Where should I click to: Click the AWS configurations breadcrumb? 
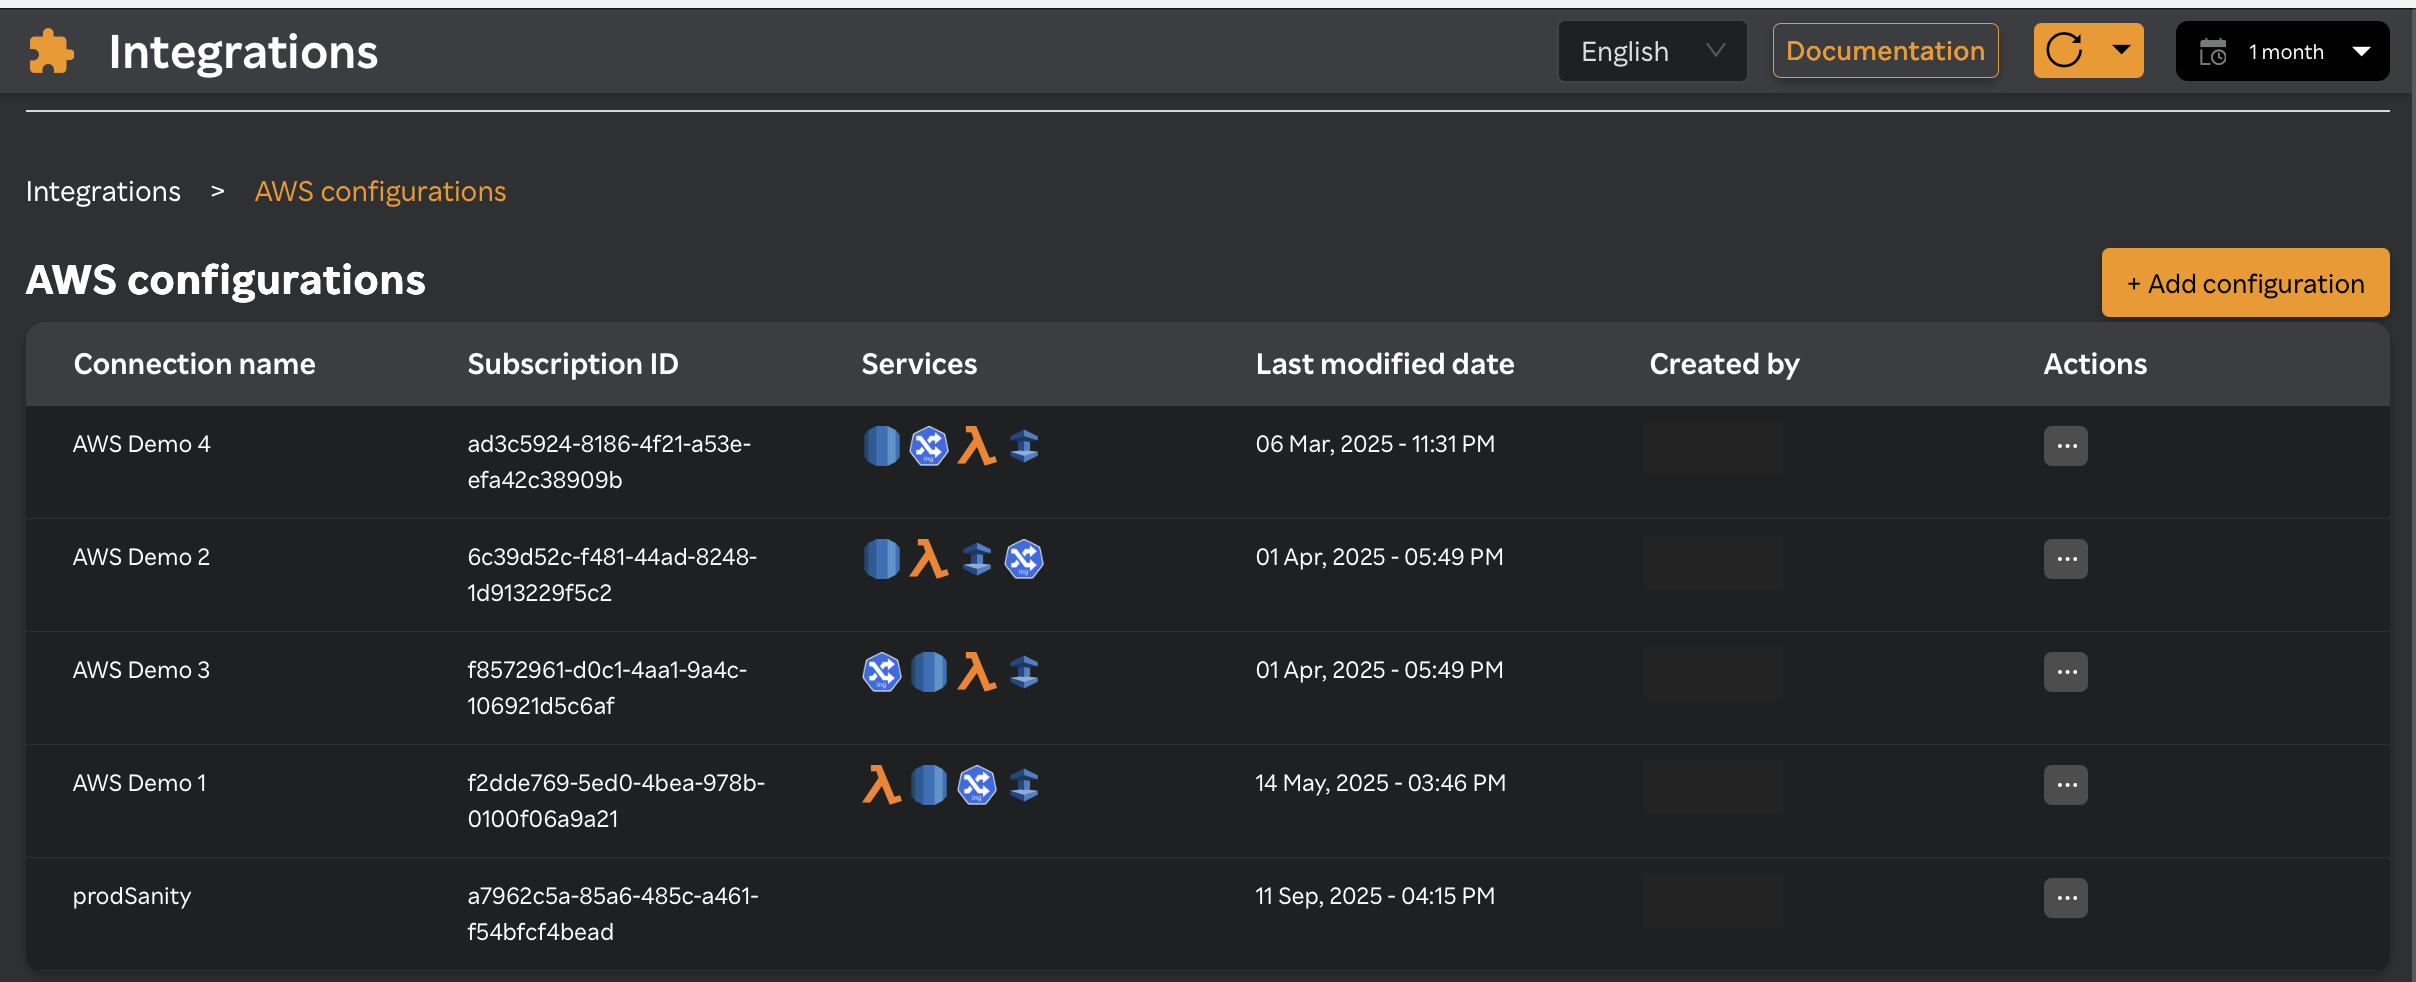point(380,191)
